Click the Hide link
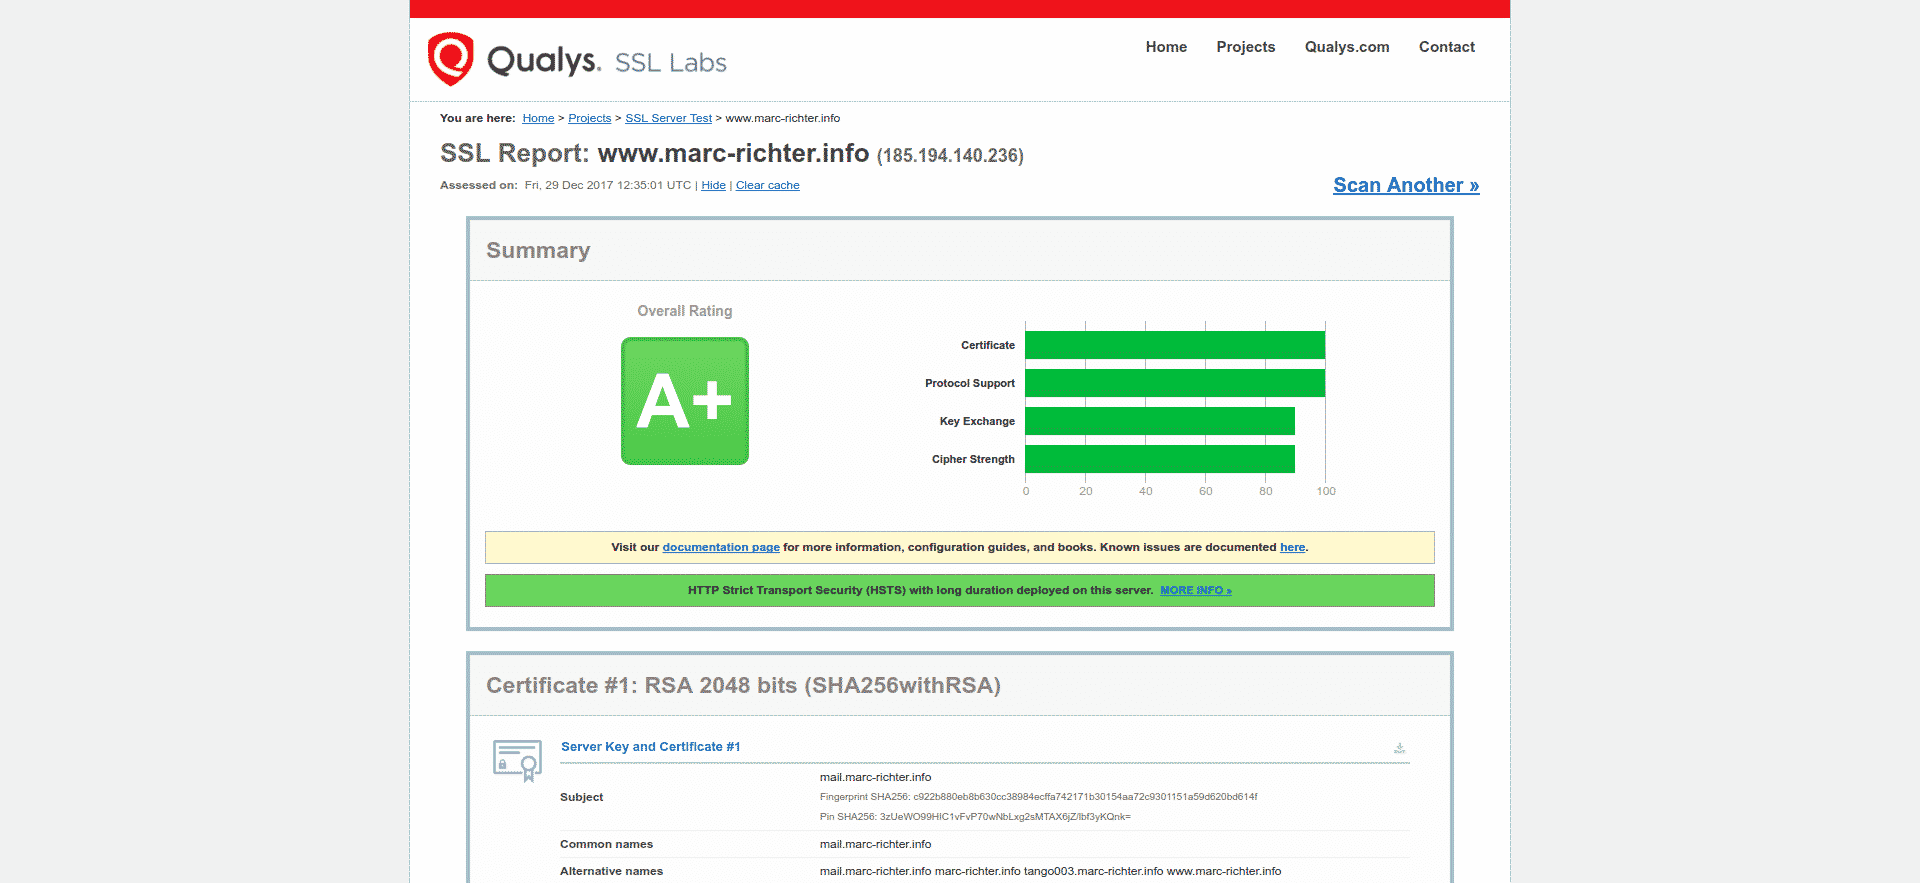Screen dimensions: 1920x883 [713, 185]
